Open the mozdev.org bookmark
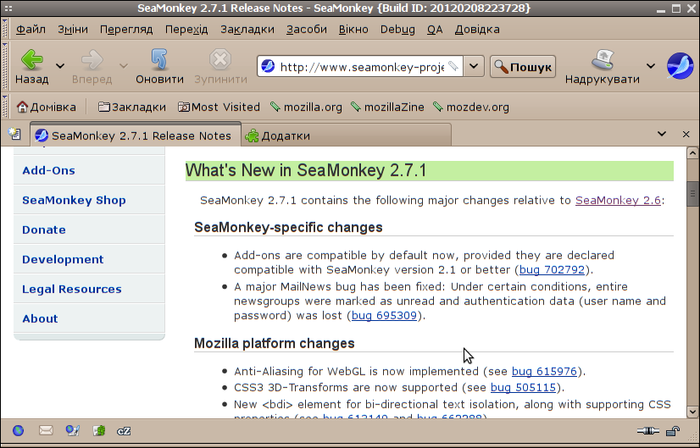Screen dimensions: 700x448 (471, 107)
